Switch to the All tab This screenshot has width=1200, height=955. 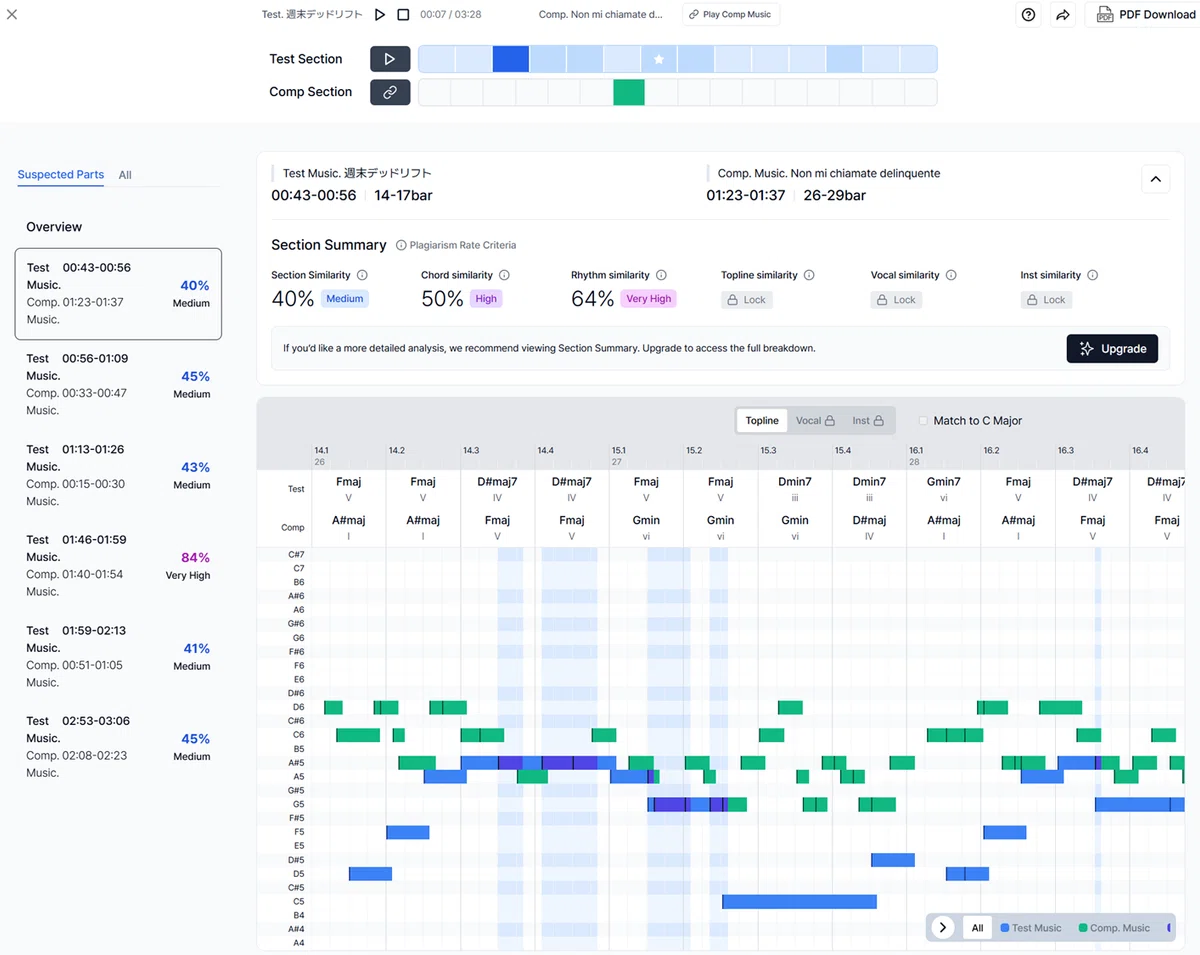(x=125, y=175)
